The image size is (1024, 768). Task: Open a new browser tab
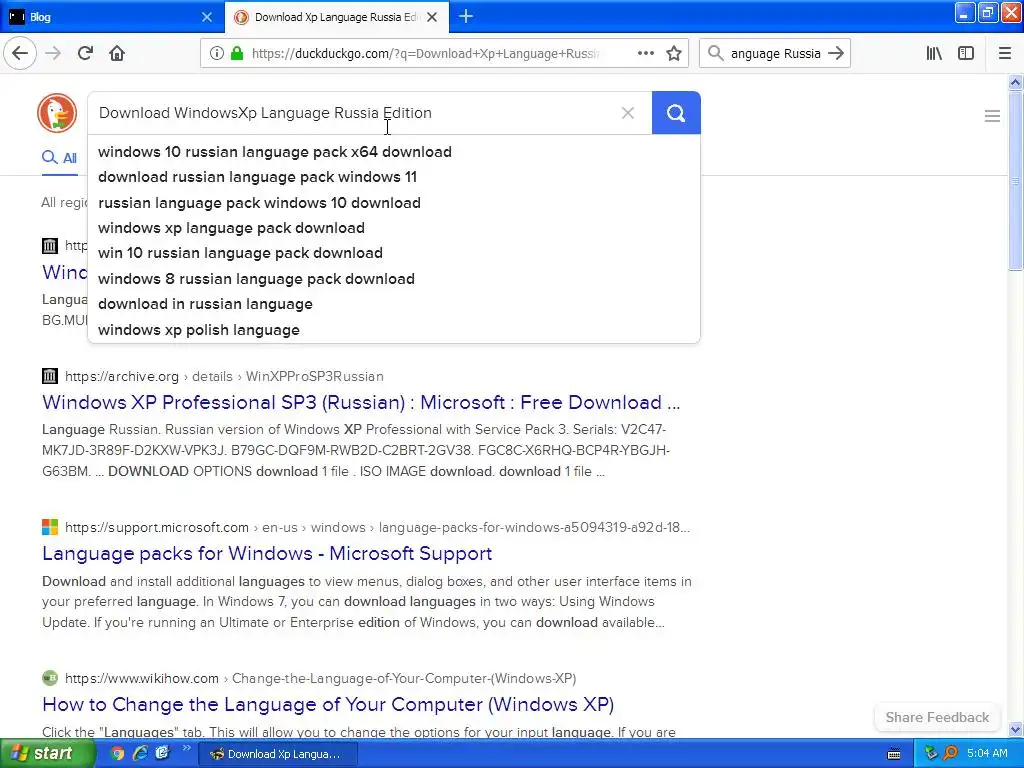click(x=466, y=17)
